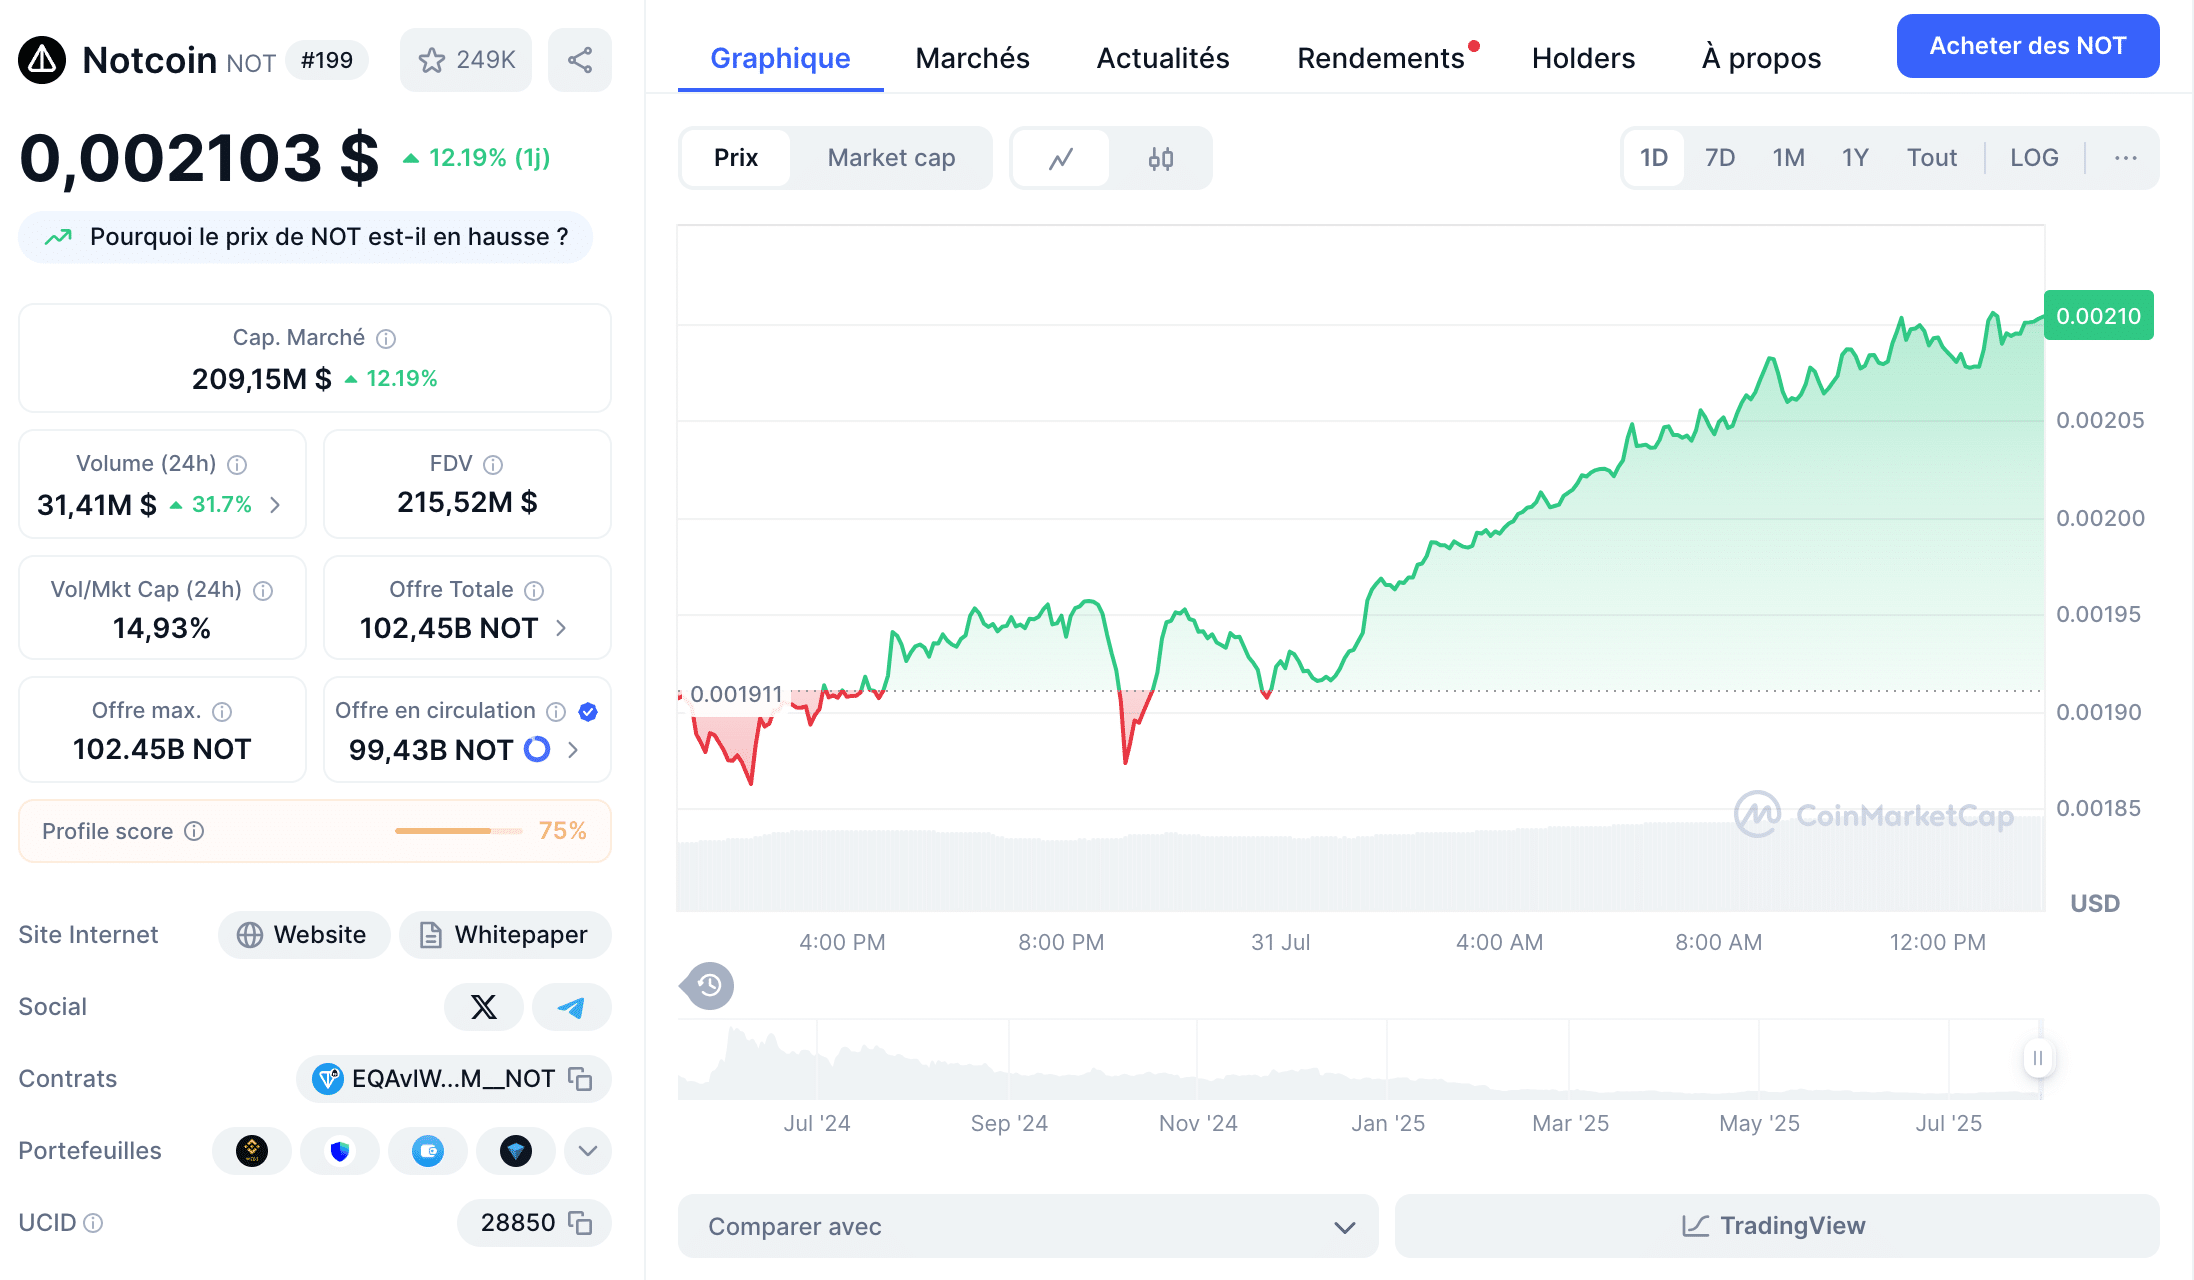Expand the wallets list chevron

(x=588, y=1151)
